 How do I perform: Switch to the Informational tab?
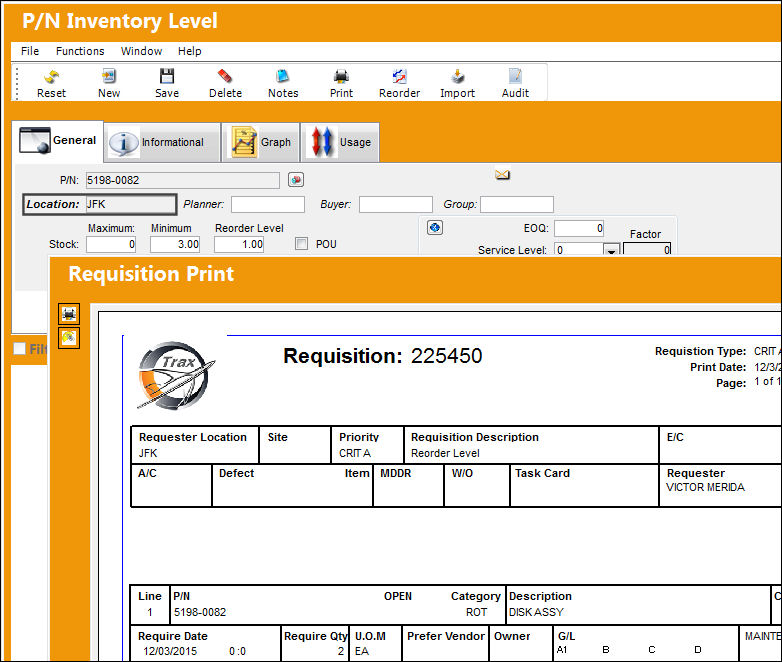coord(163,142)
